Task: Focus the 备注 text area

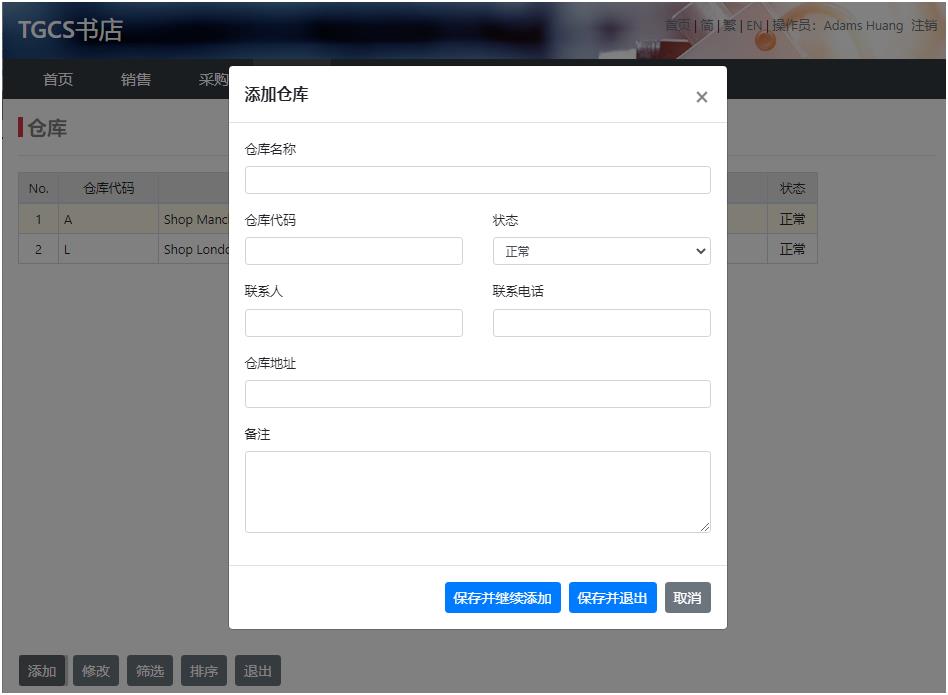Action: pos(477,491)
